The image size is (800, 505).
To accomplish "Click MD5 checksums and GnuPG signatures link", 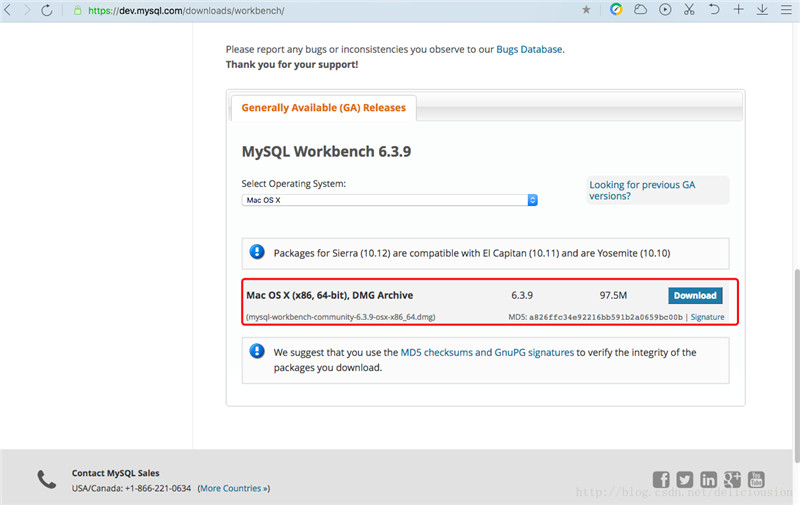I will coord(487,353).
